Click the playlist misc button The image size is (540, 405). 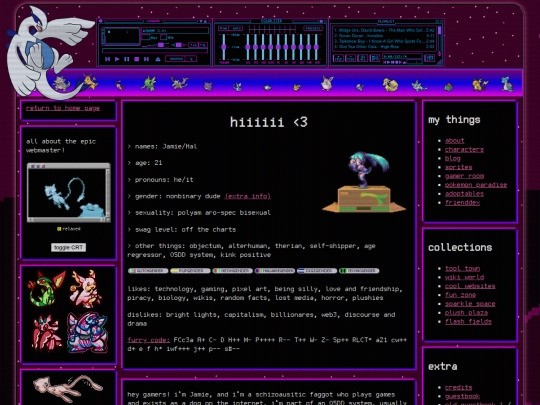point(375,58)
